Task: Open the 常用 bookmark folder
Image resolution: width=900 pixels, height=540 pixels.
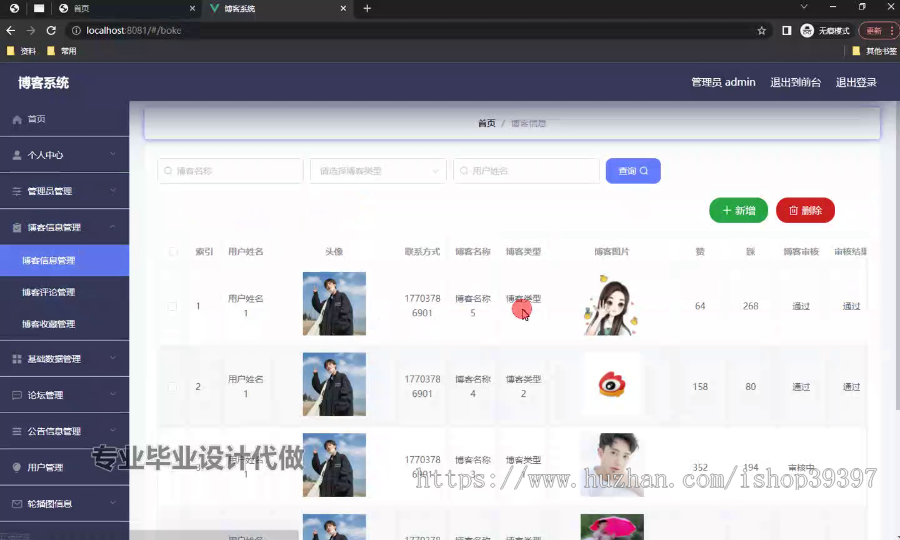Action: coord(61,51)
